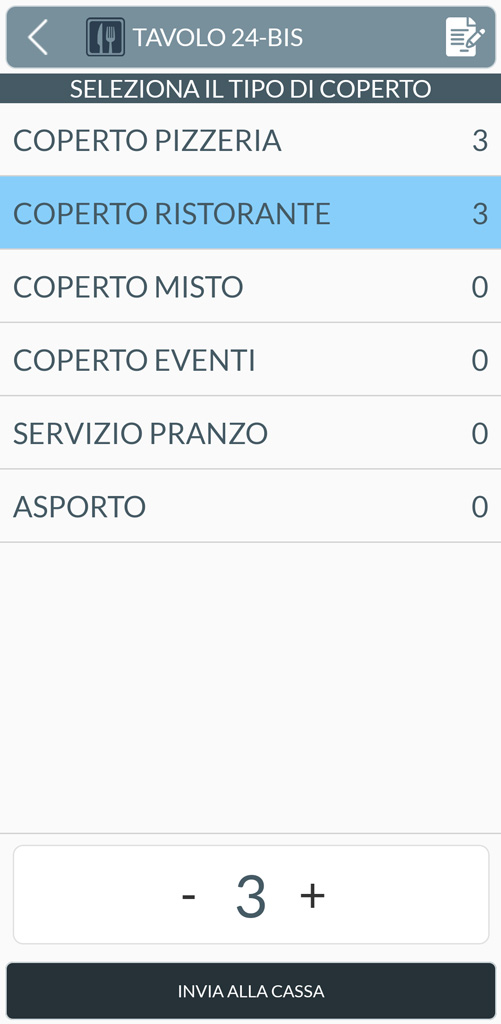This screenshot has width=501, height=1024.
Task: Choose COPERTO EVENTI cover type
Action: [x=250, y=359]
